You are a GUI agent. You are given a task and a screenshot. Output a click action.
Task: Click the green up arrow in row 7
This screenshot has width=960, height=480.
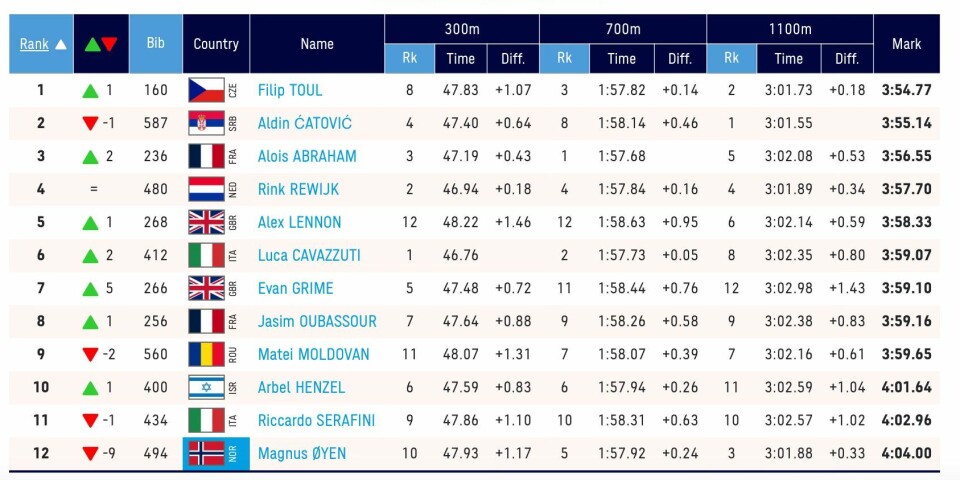tap(91, 288)
